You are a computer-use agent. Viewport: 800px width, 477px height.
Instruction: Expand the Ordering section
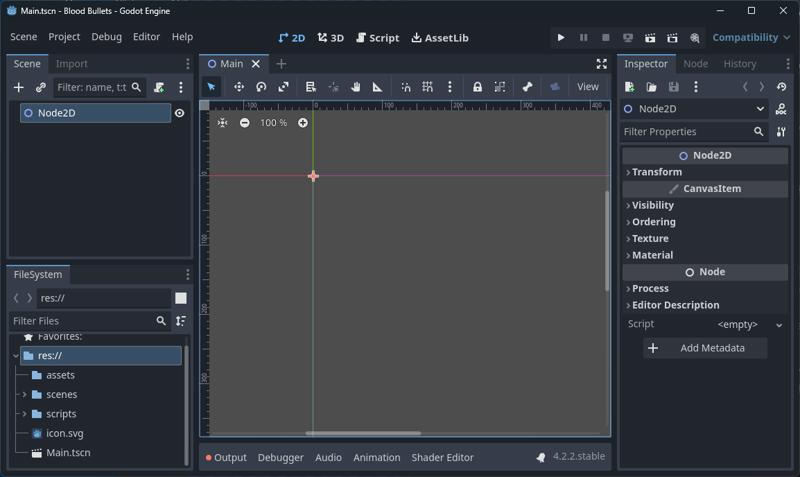point(705,222)
